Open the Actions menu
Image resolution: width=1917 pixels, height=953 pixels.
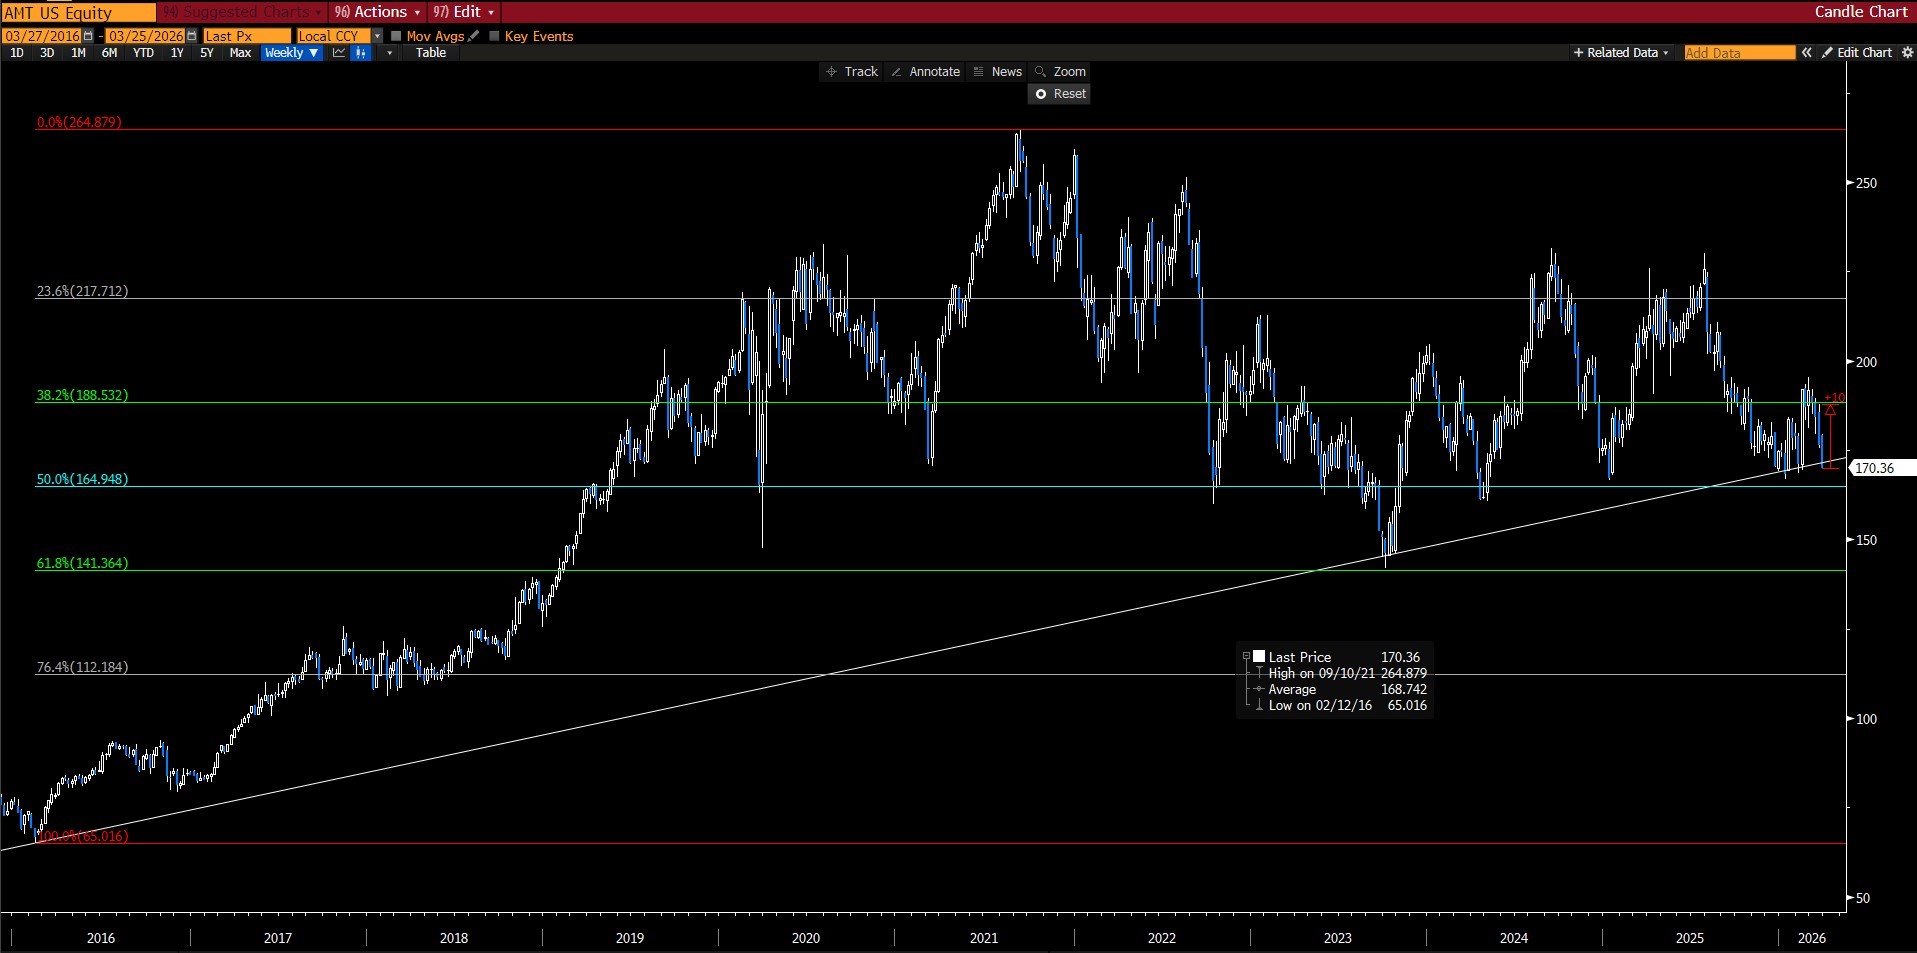(377, 12)
